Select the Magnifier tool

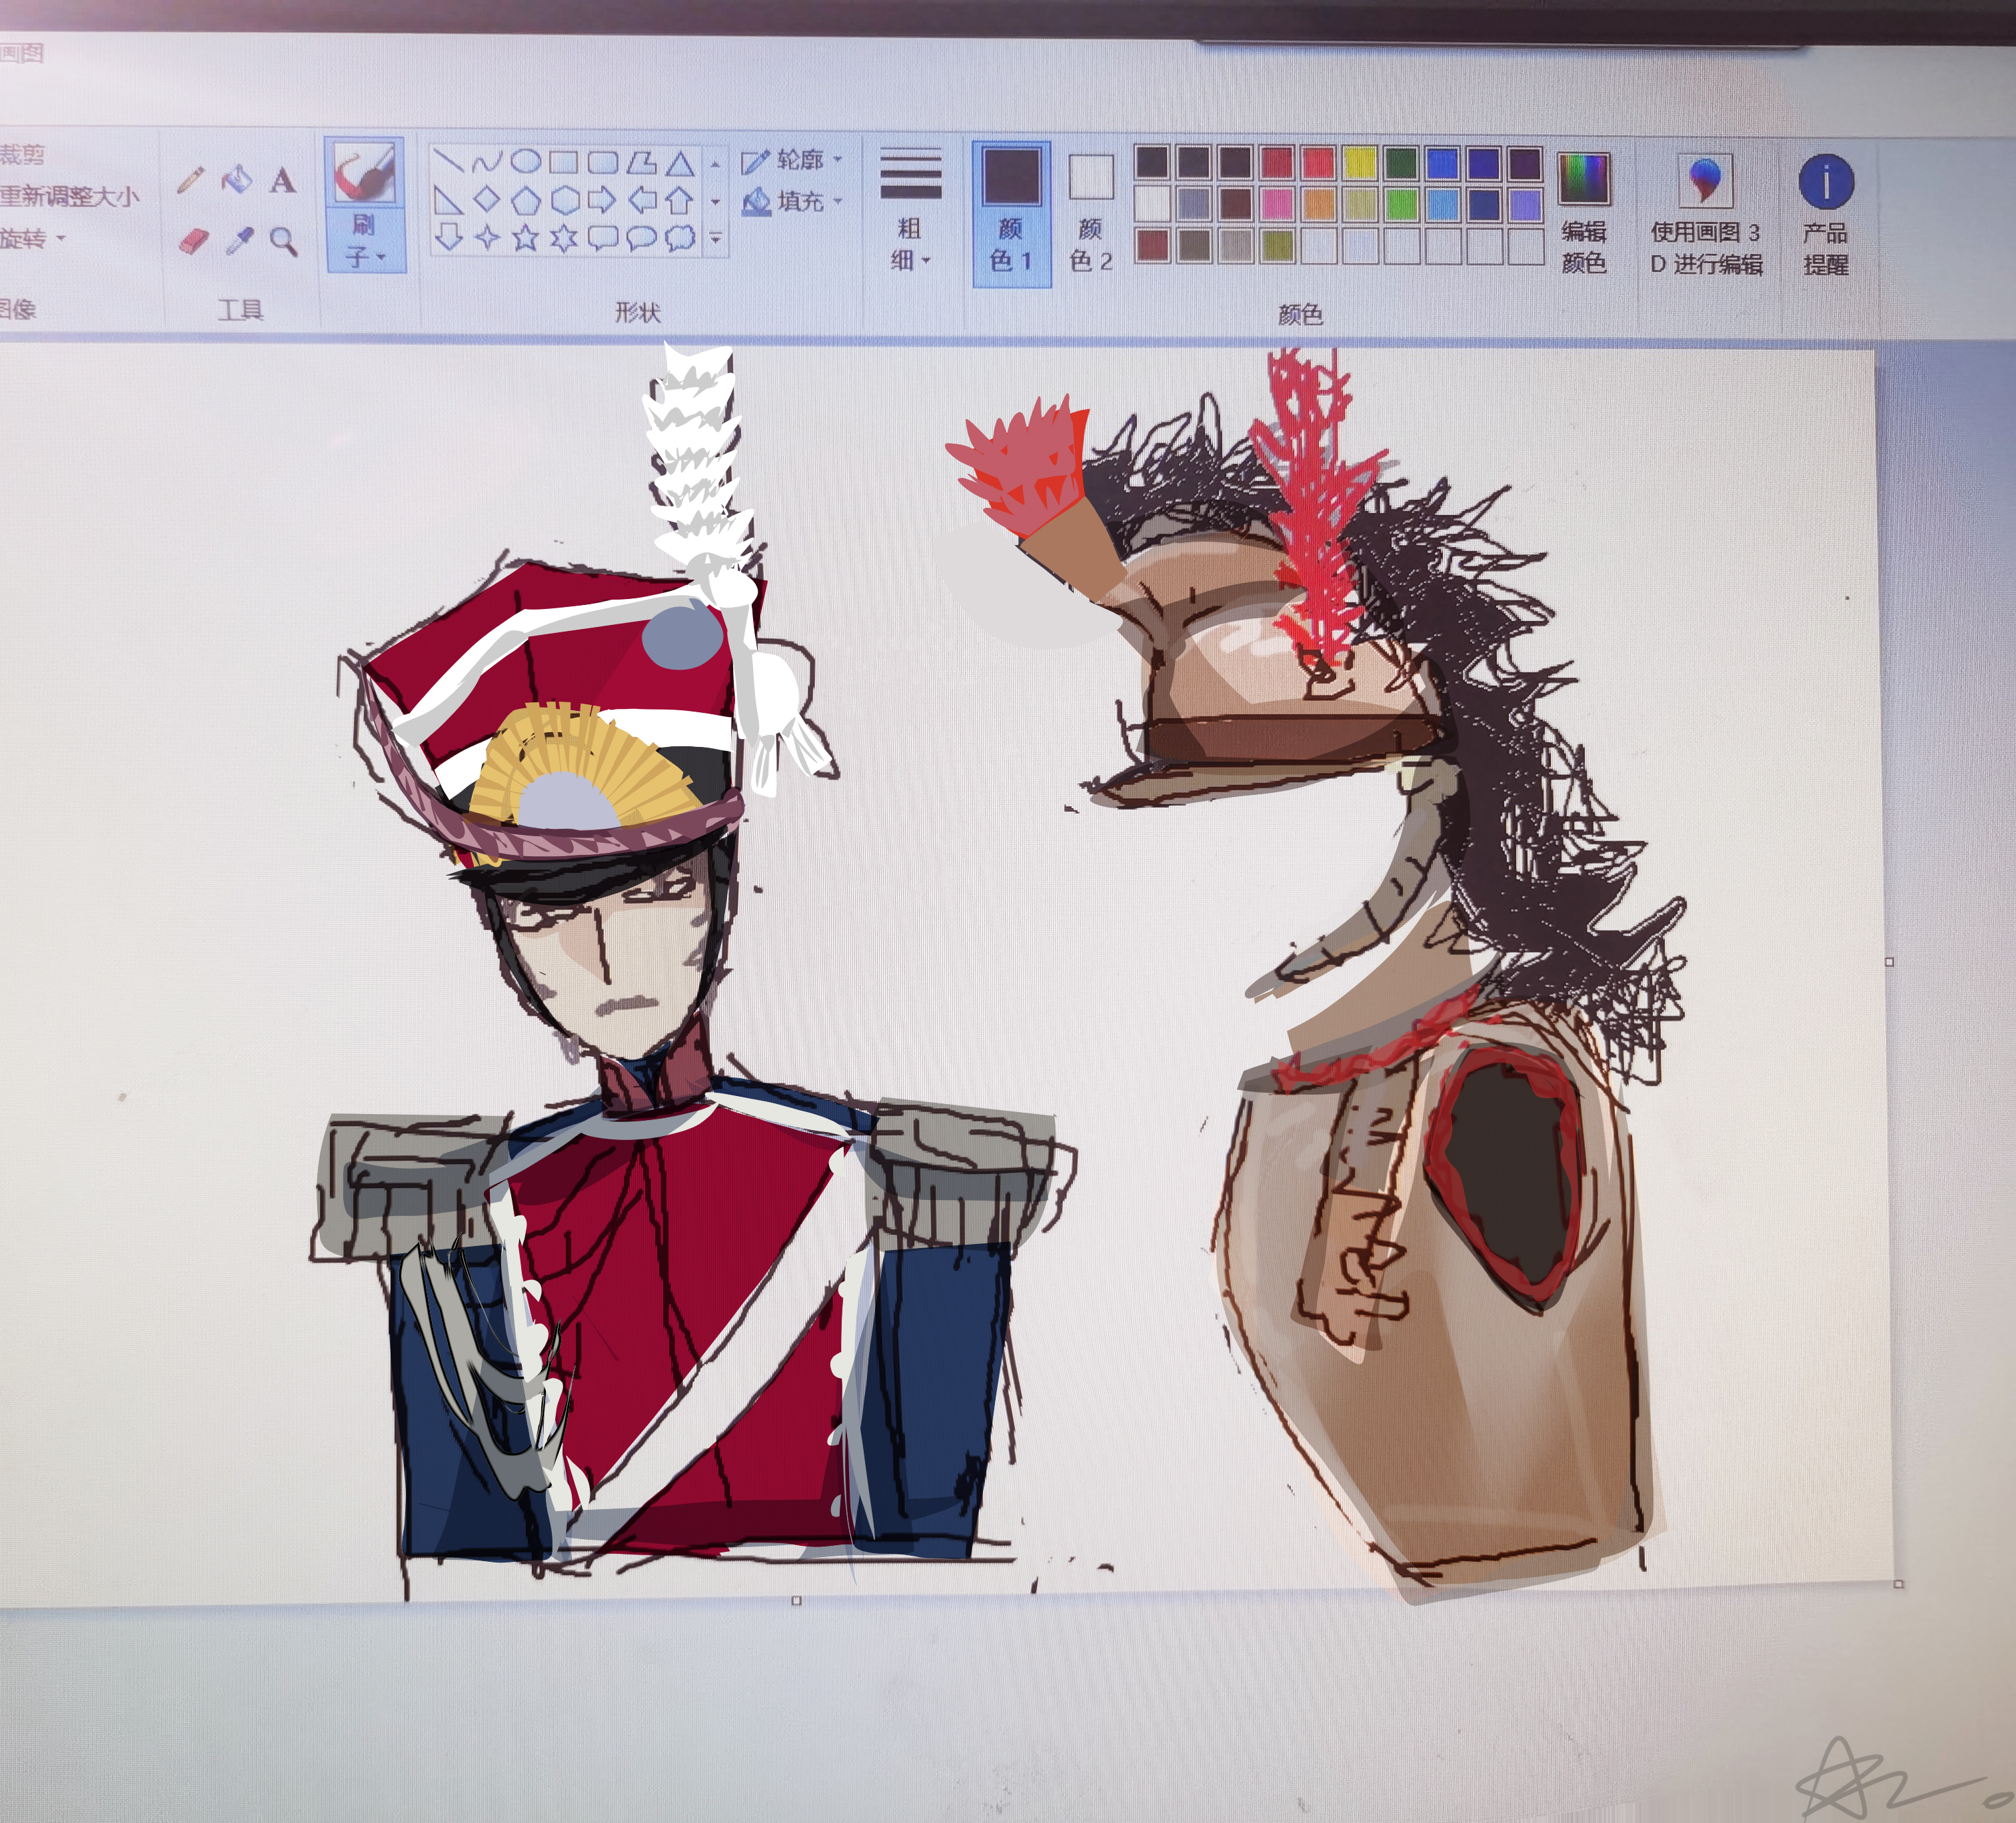283,241
